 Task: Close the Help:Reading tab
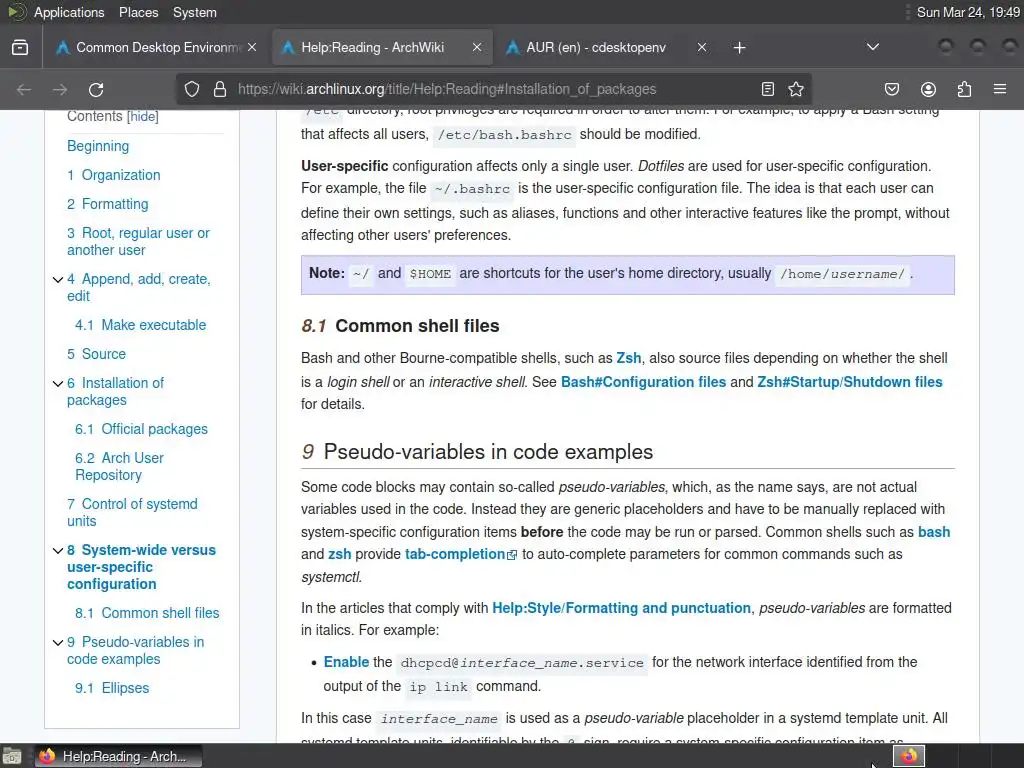click(x=477, y=48)
